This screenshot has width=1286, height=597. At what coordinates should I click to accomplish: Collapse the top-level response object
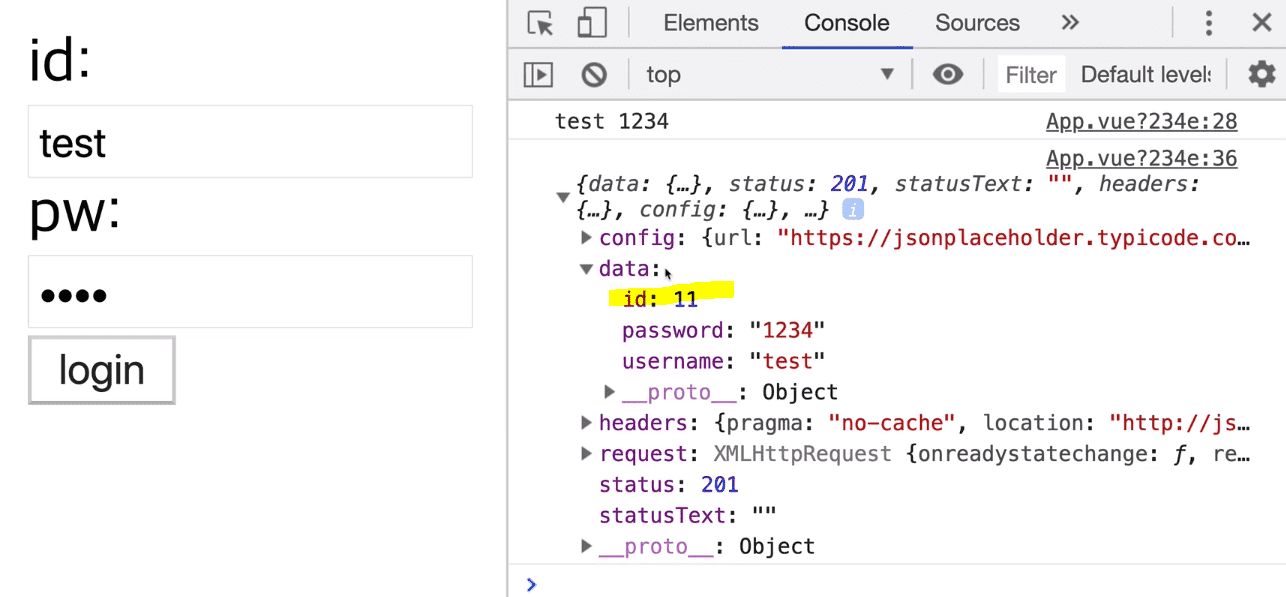tap(563, 197)
